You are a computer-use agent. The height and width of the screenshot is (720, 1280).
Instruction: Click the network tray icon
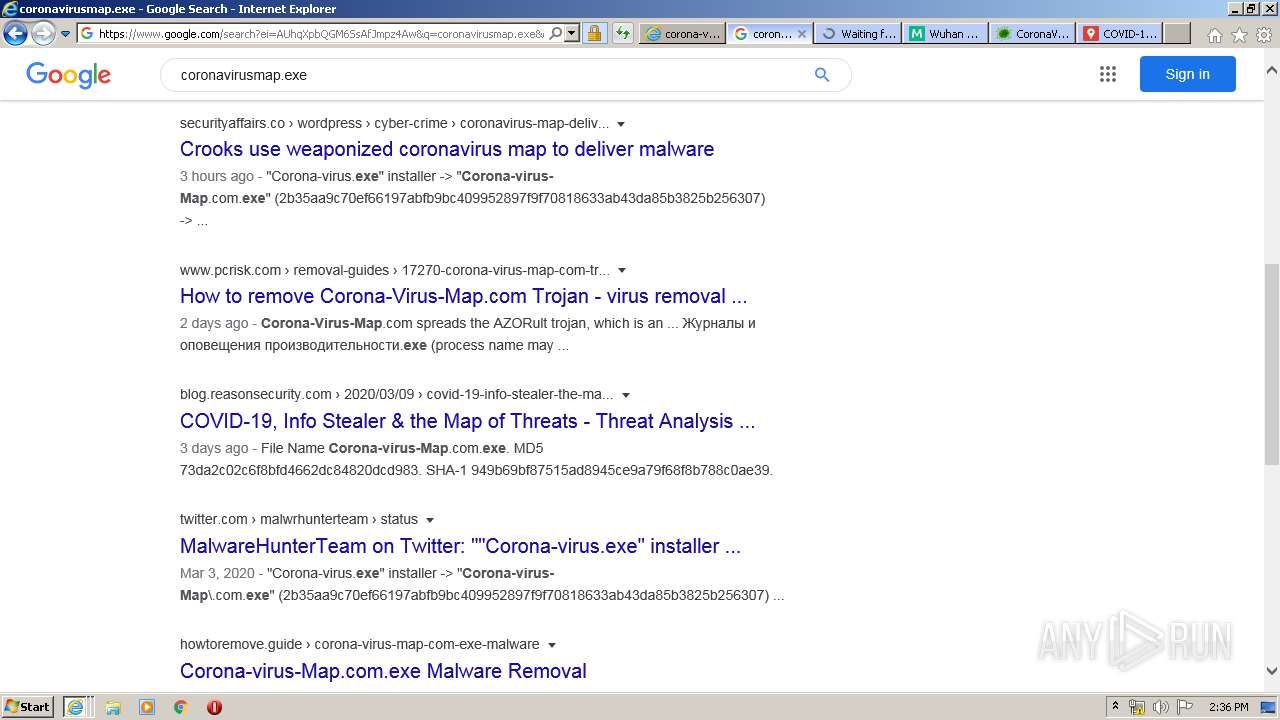[1137, 707]
